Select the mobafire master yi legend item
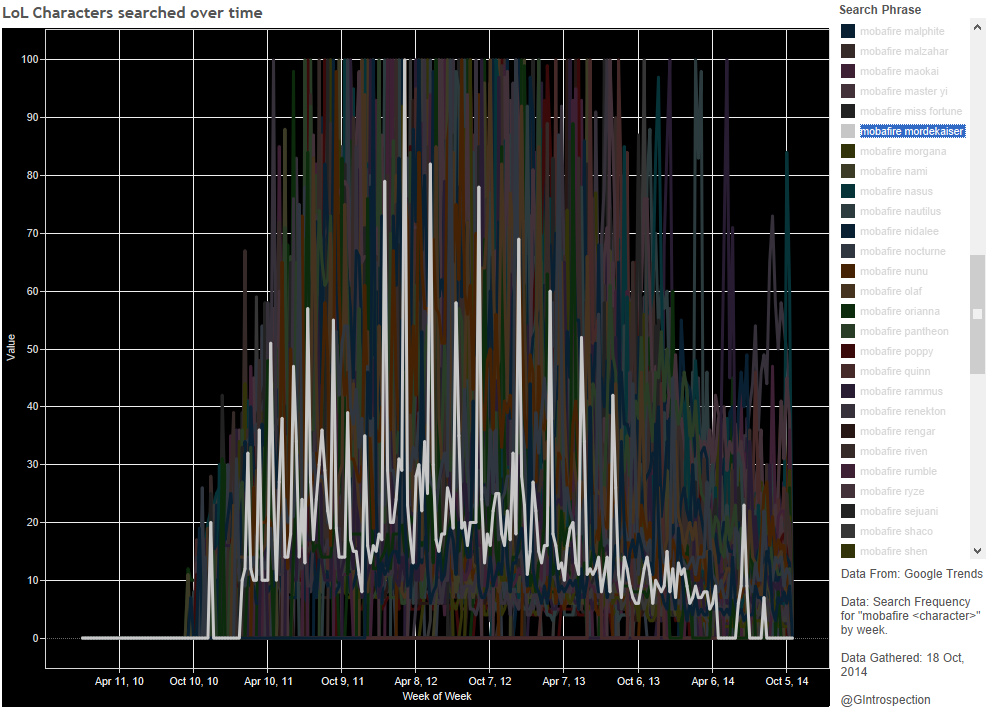The width and height of the screenshot is (990, 710). click(903, 91)
